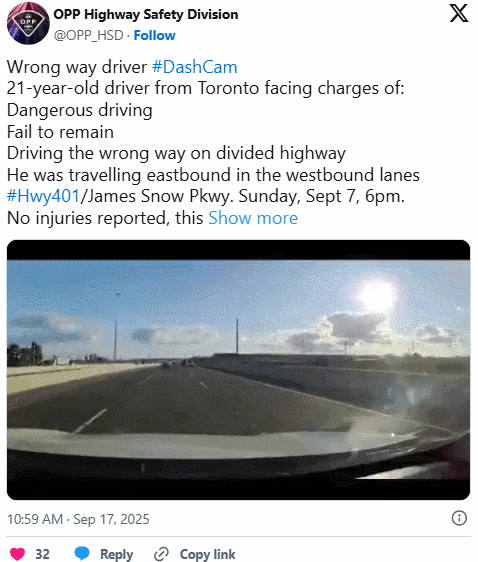Click the sun in the video frame
Image resolution: width=478 pixels, height=562 pixels.
377,296
